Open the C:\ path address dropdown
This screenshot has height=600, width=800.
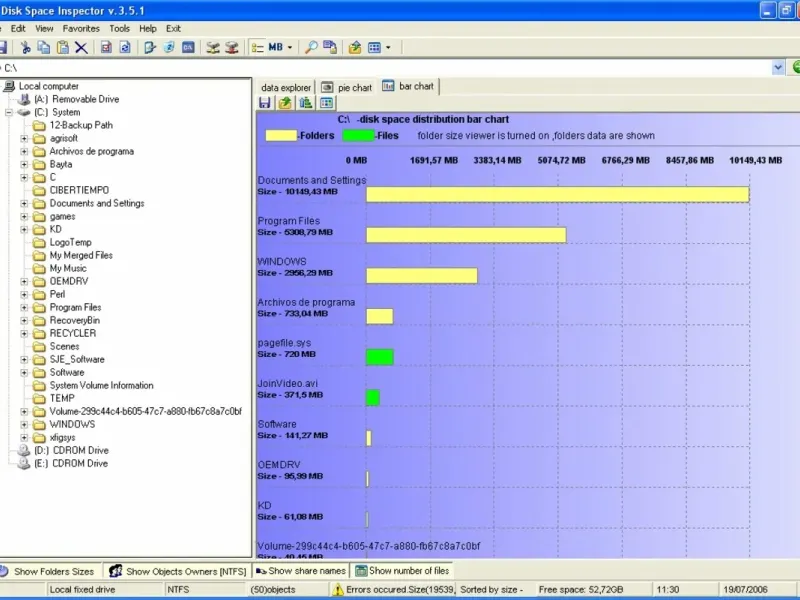coord(778,67)
